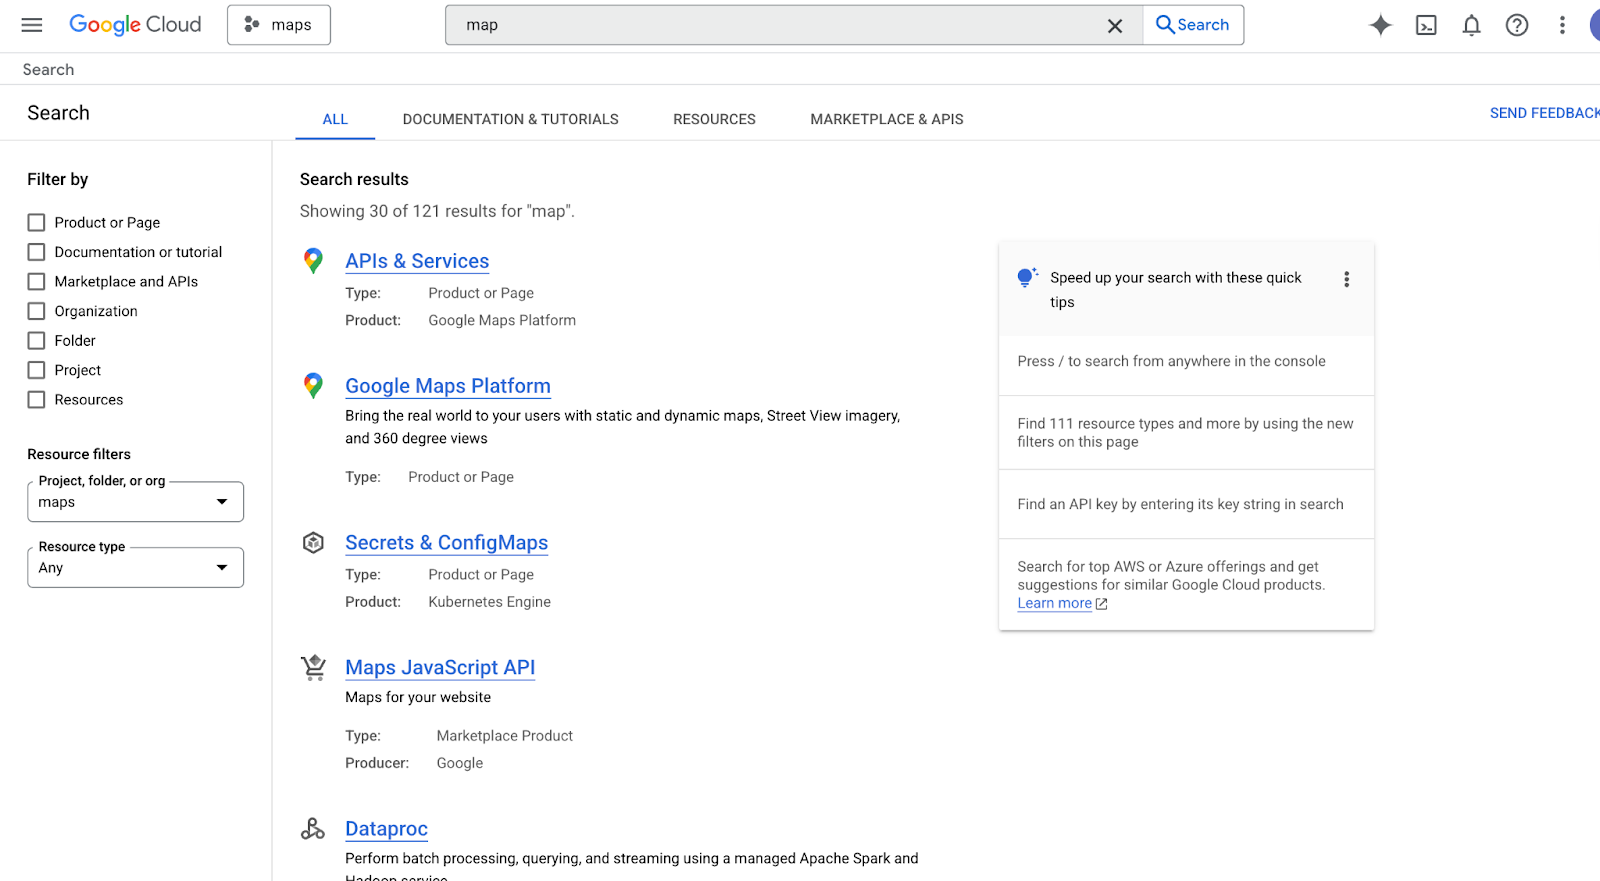This screenshot has height=881, width=1600.
Task: Follow the Learn more link
Action: (1054, 603)
